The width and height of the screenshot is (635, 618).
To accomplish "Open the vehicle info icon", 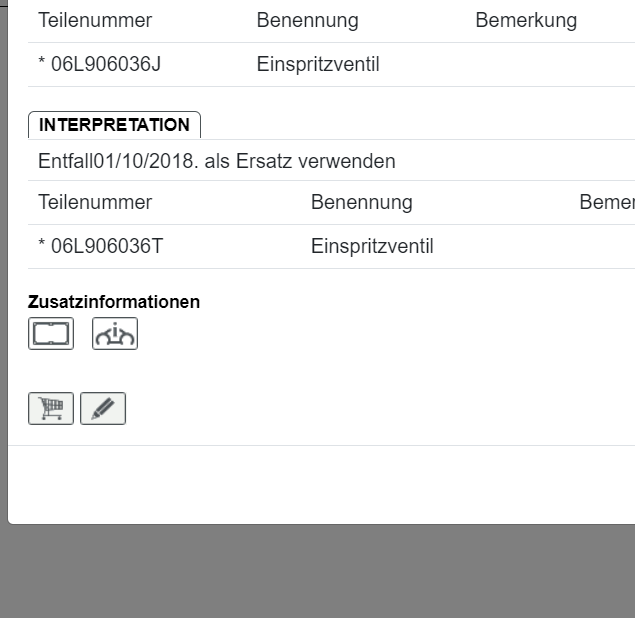I will (115, 333).
